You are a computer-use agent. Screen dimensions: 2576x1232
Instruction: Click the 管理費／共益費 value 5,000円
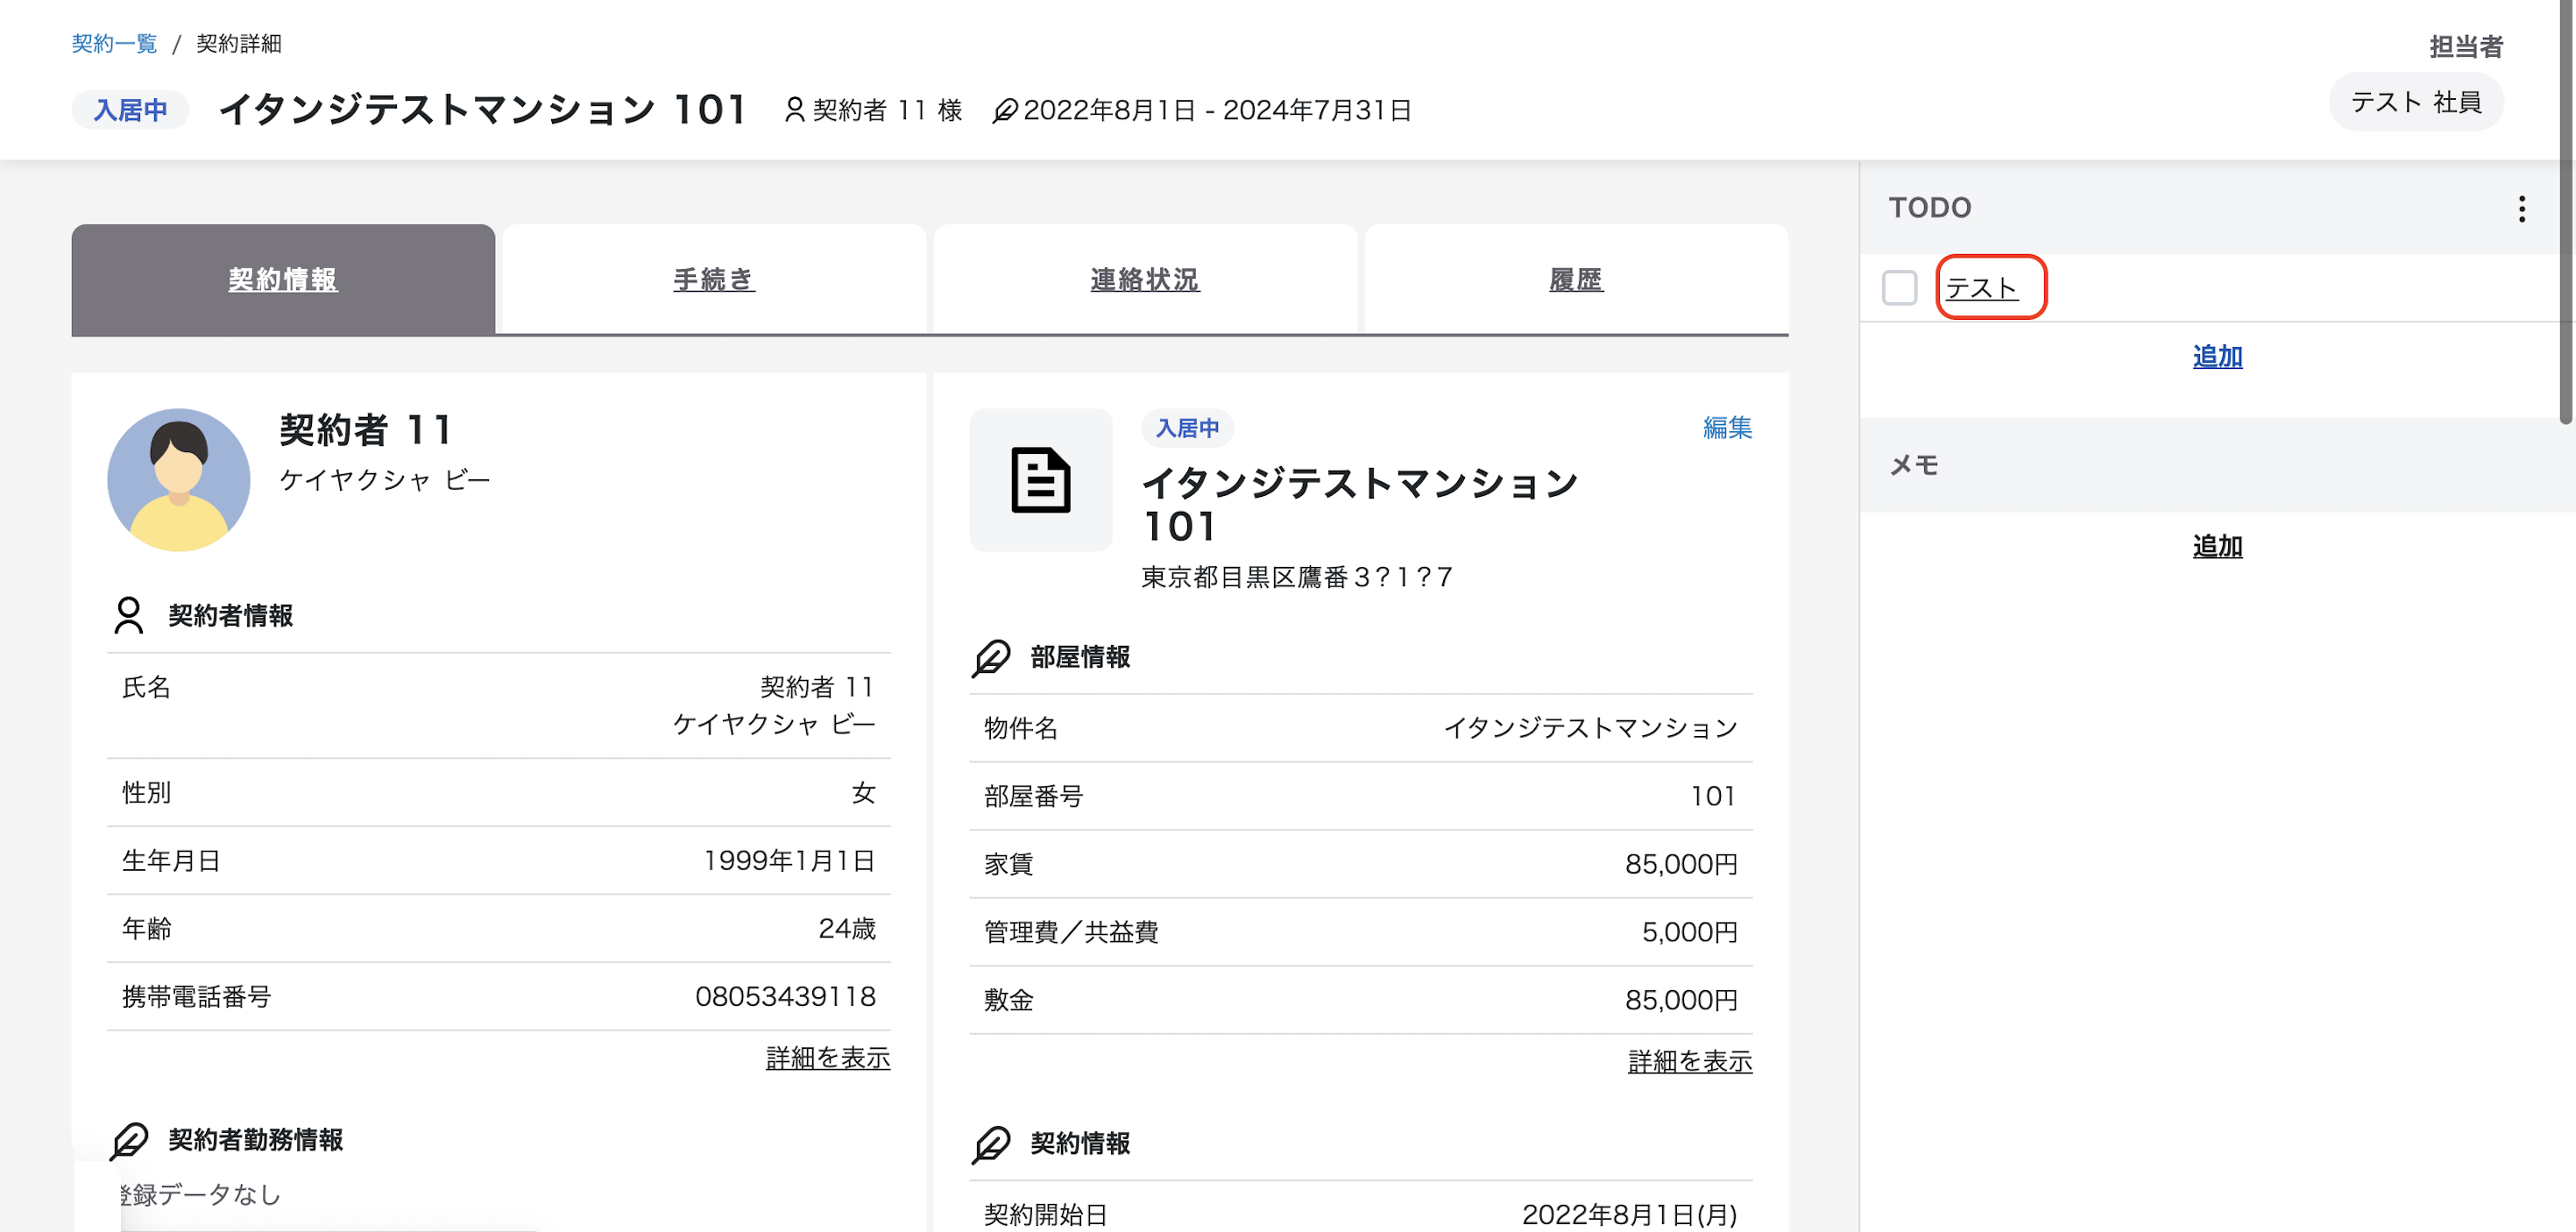pyautogui.click(x=1690, y=932)
